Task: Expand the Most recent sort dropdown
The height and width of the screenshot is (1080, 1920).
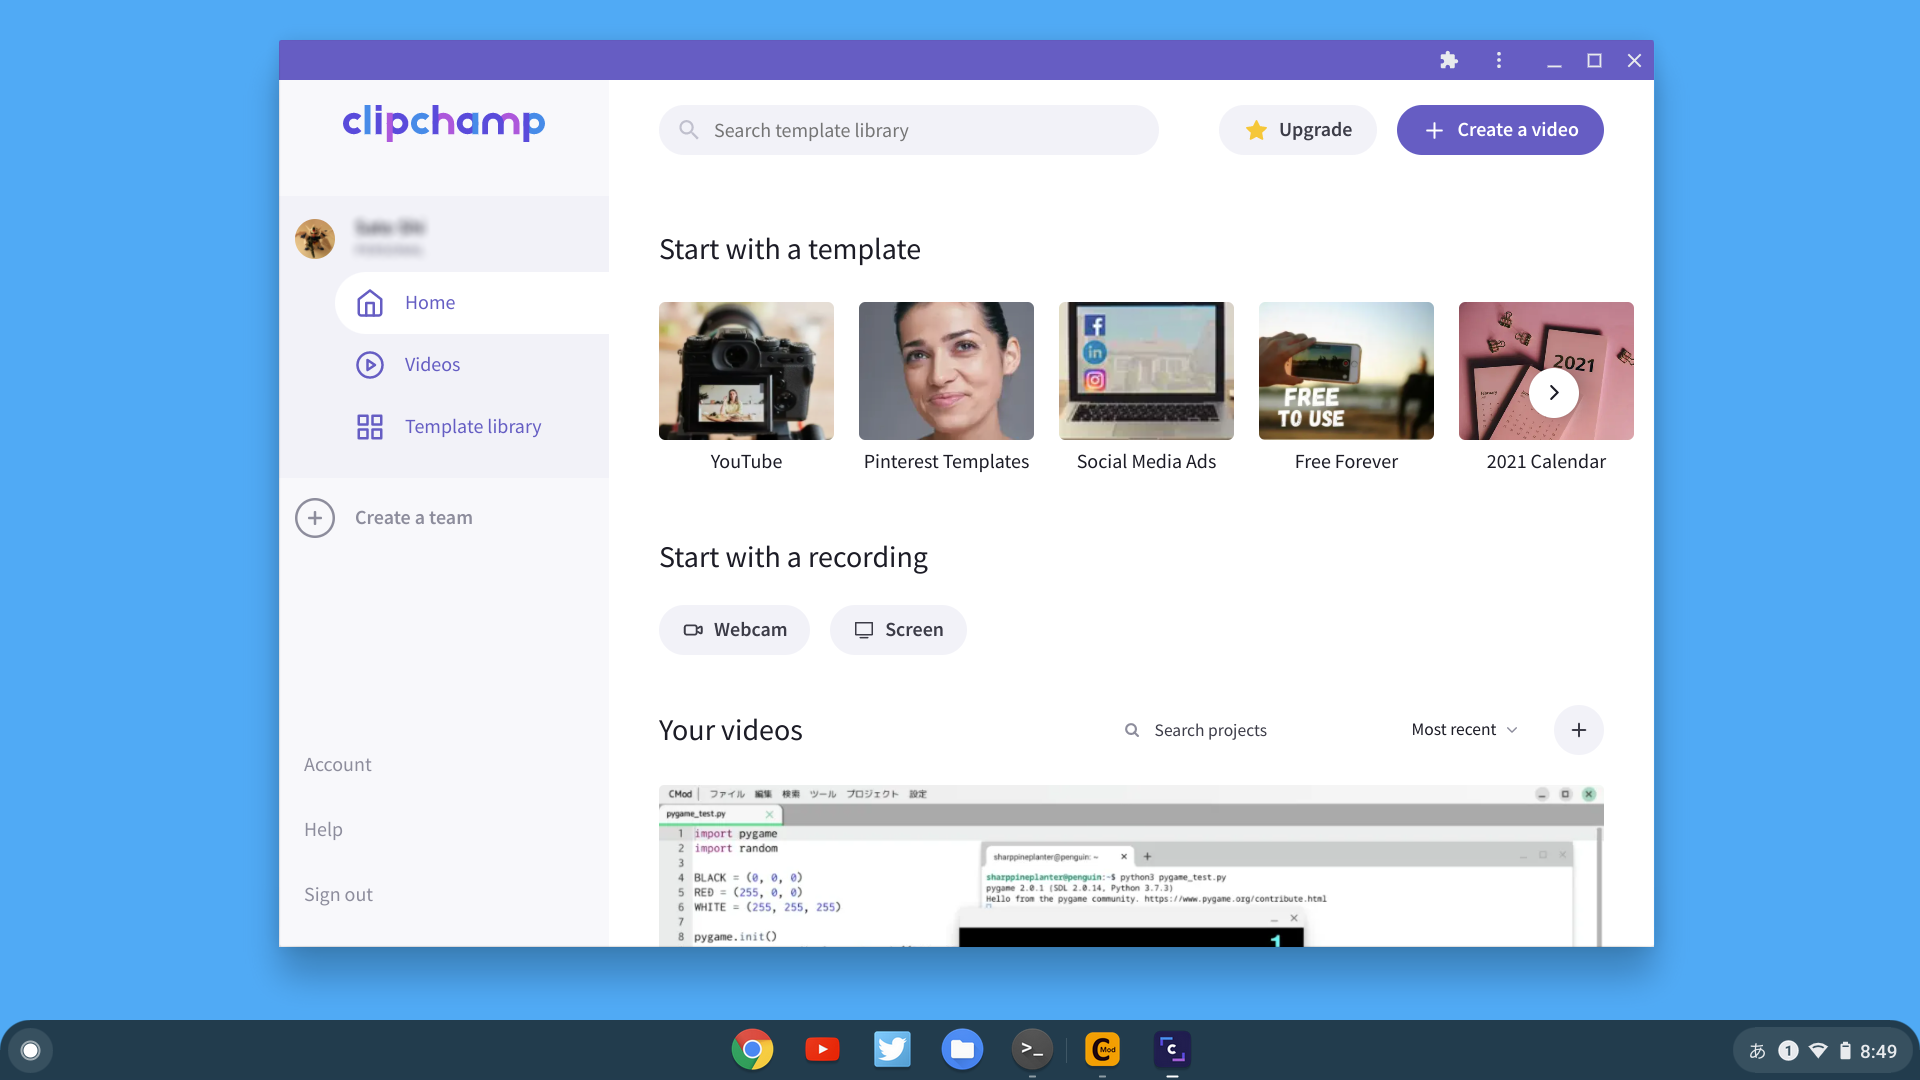Action: click(x=1464, y=730)
